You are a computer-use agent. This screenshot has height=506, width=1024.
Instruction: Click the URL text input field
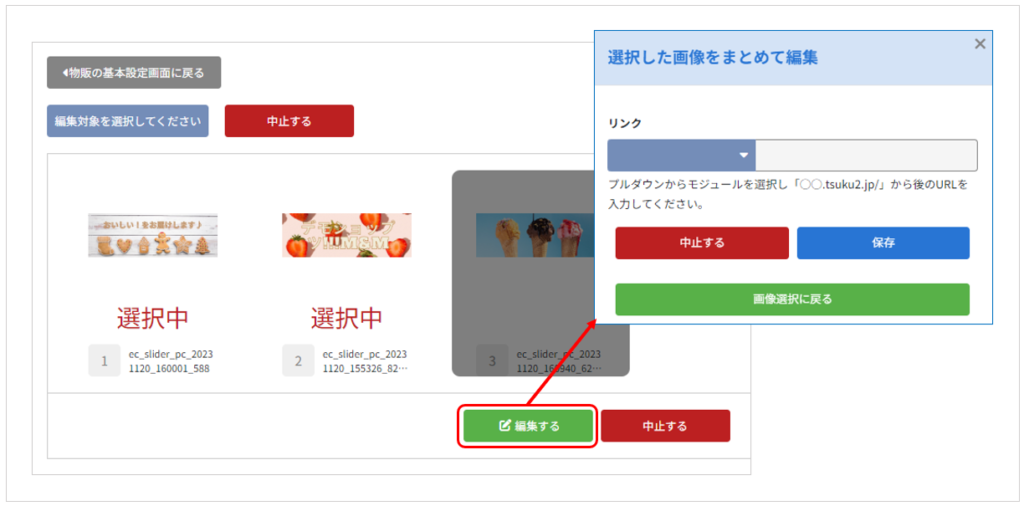(x=866, y=155)
